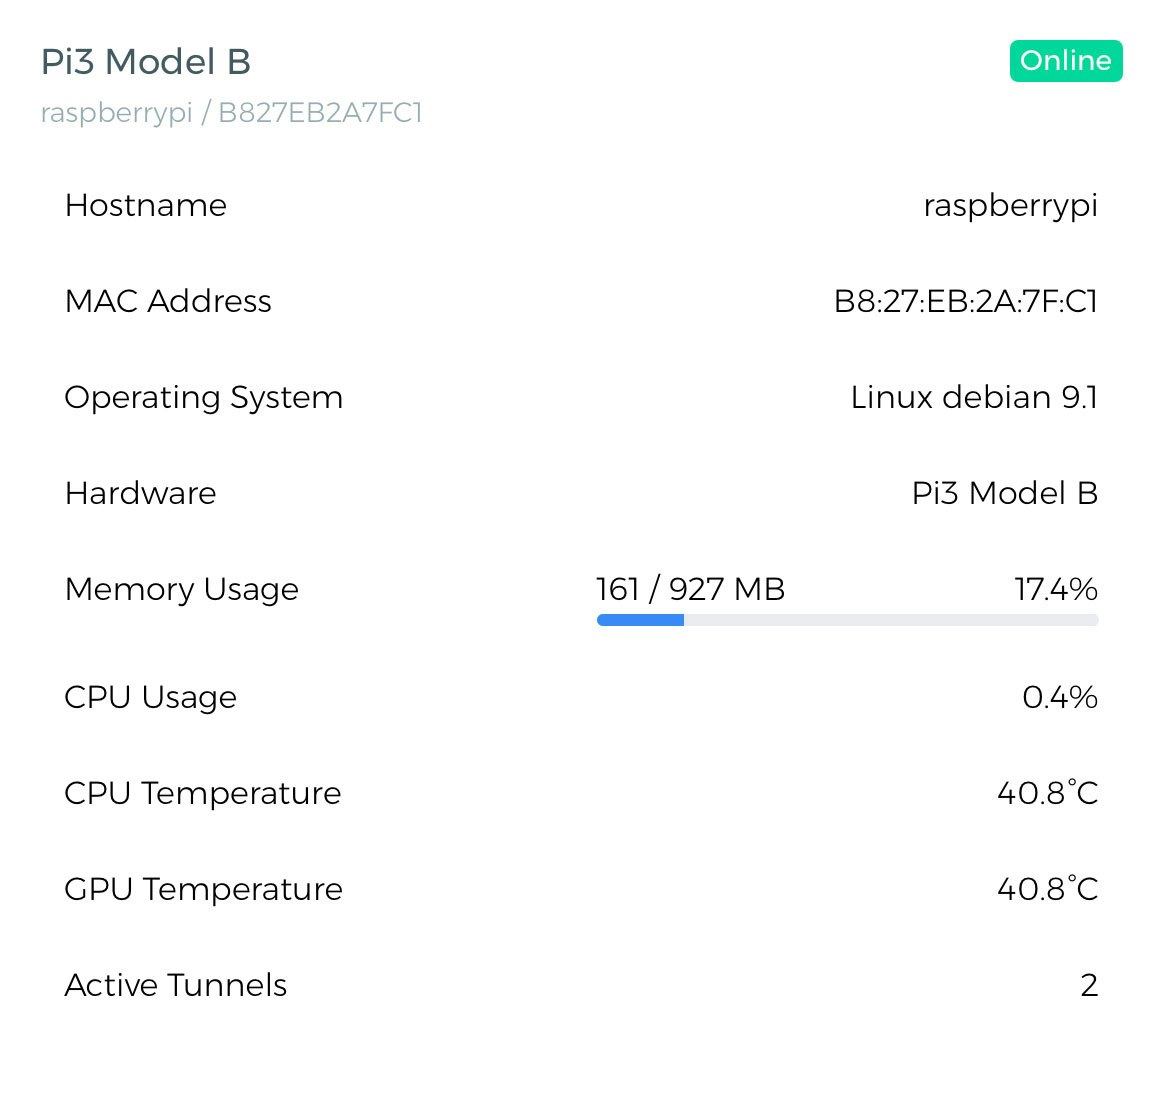The image size is (1162, 1106).
Task: Click the Memory Usage label
Action: click(x=182, y=589)
